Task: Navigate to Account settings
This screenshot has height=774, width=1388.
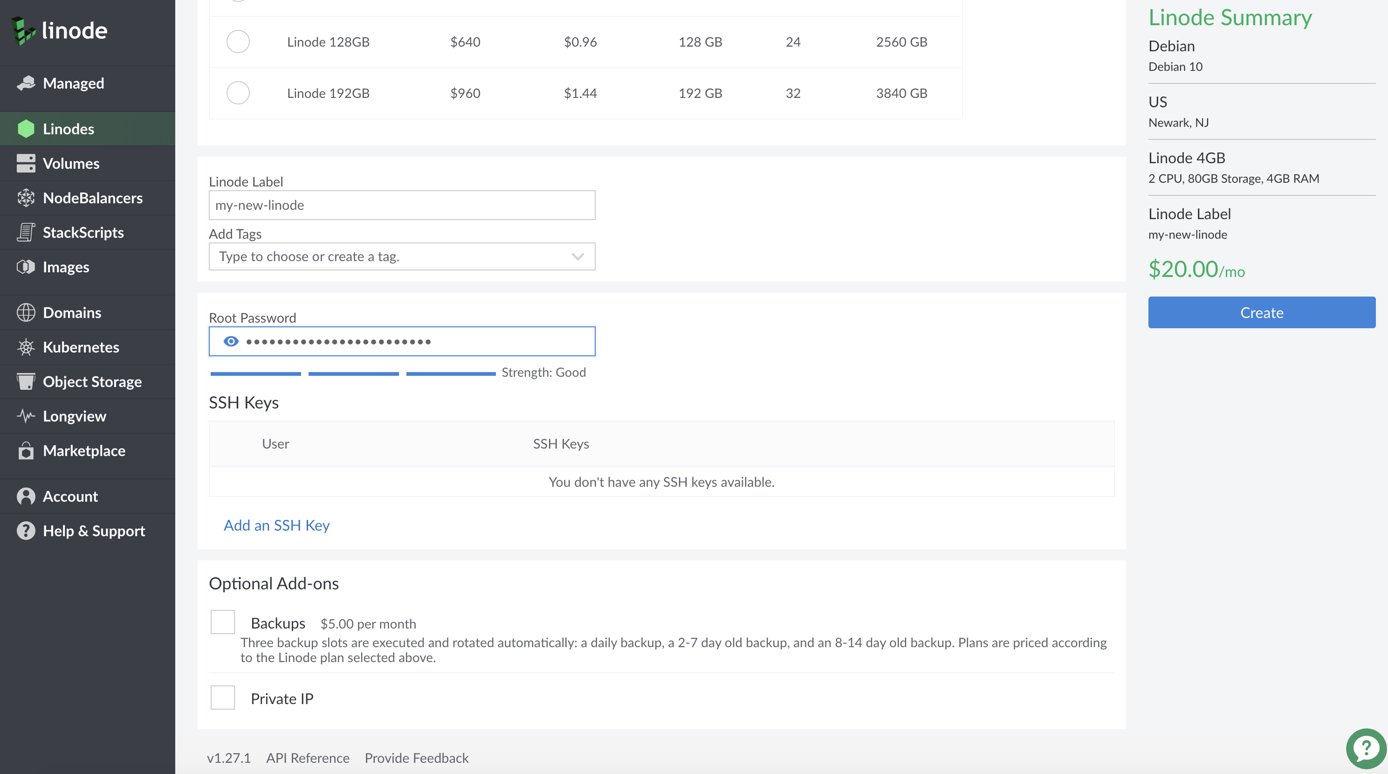Action: pyautogui.click(x=70, y=496)
